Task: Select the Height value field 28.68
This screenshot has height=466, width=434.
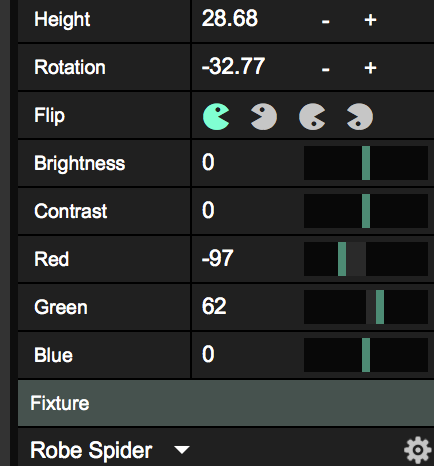Action: (230, 18)
